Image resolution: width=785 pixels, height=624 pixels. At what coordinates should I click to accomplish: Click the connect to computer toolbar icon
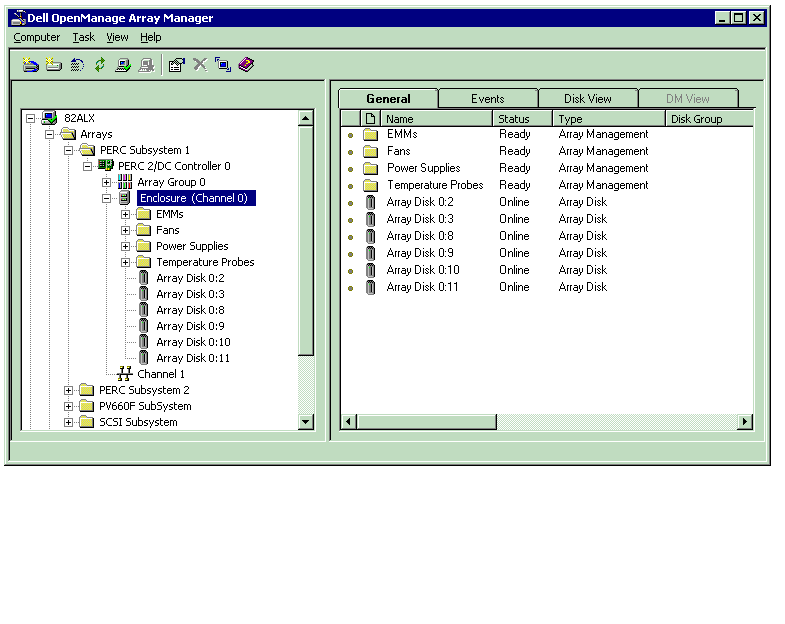pos(123,65)
